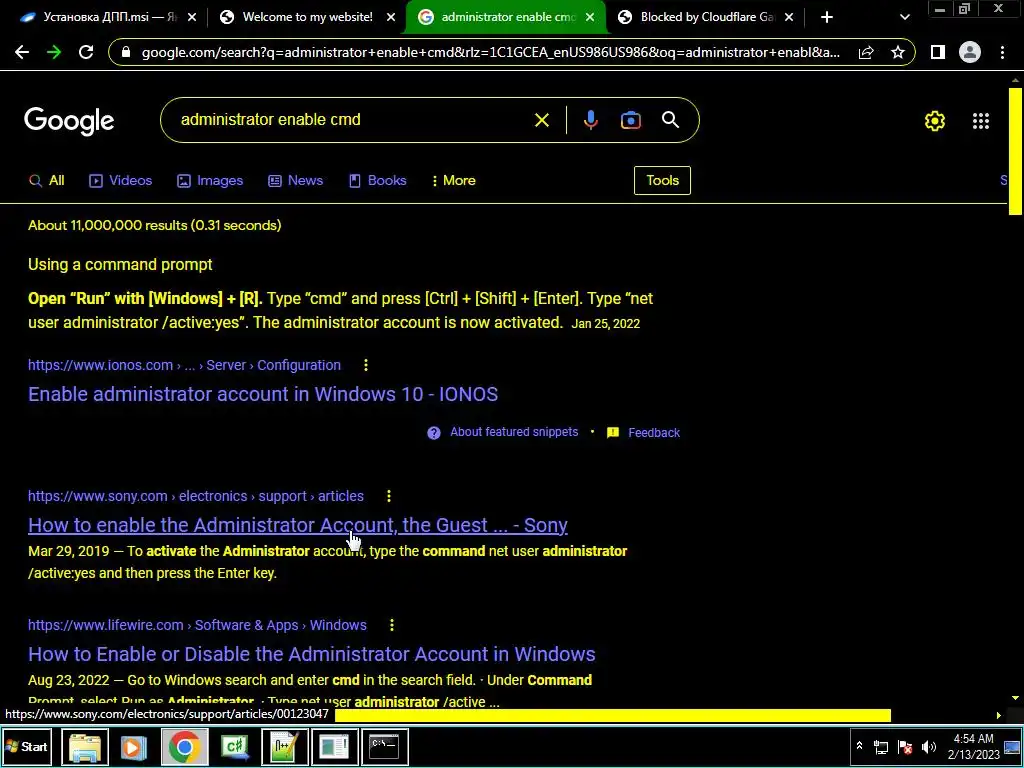Select the All results filter

46,181
